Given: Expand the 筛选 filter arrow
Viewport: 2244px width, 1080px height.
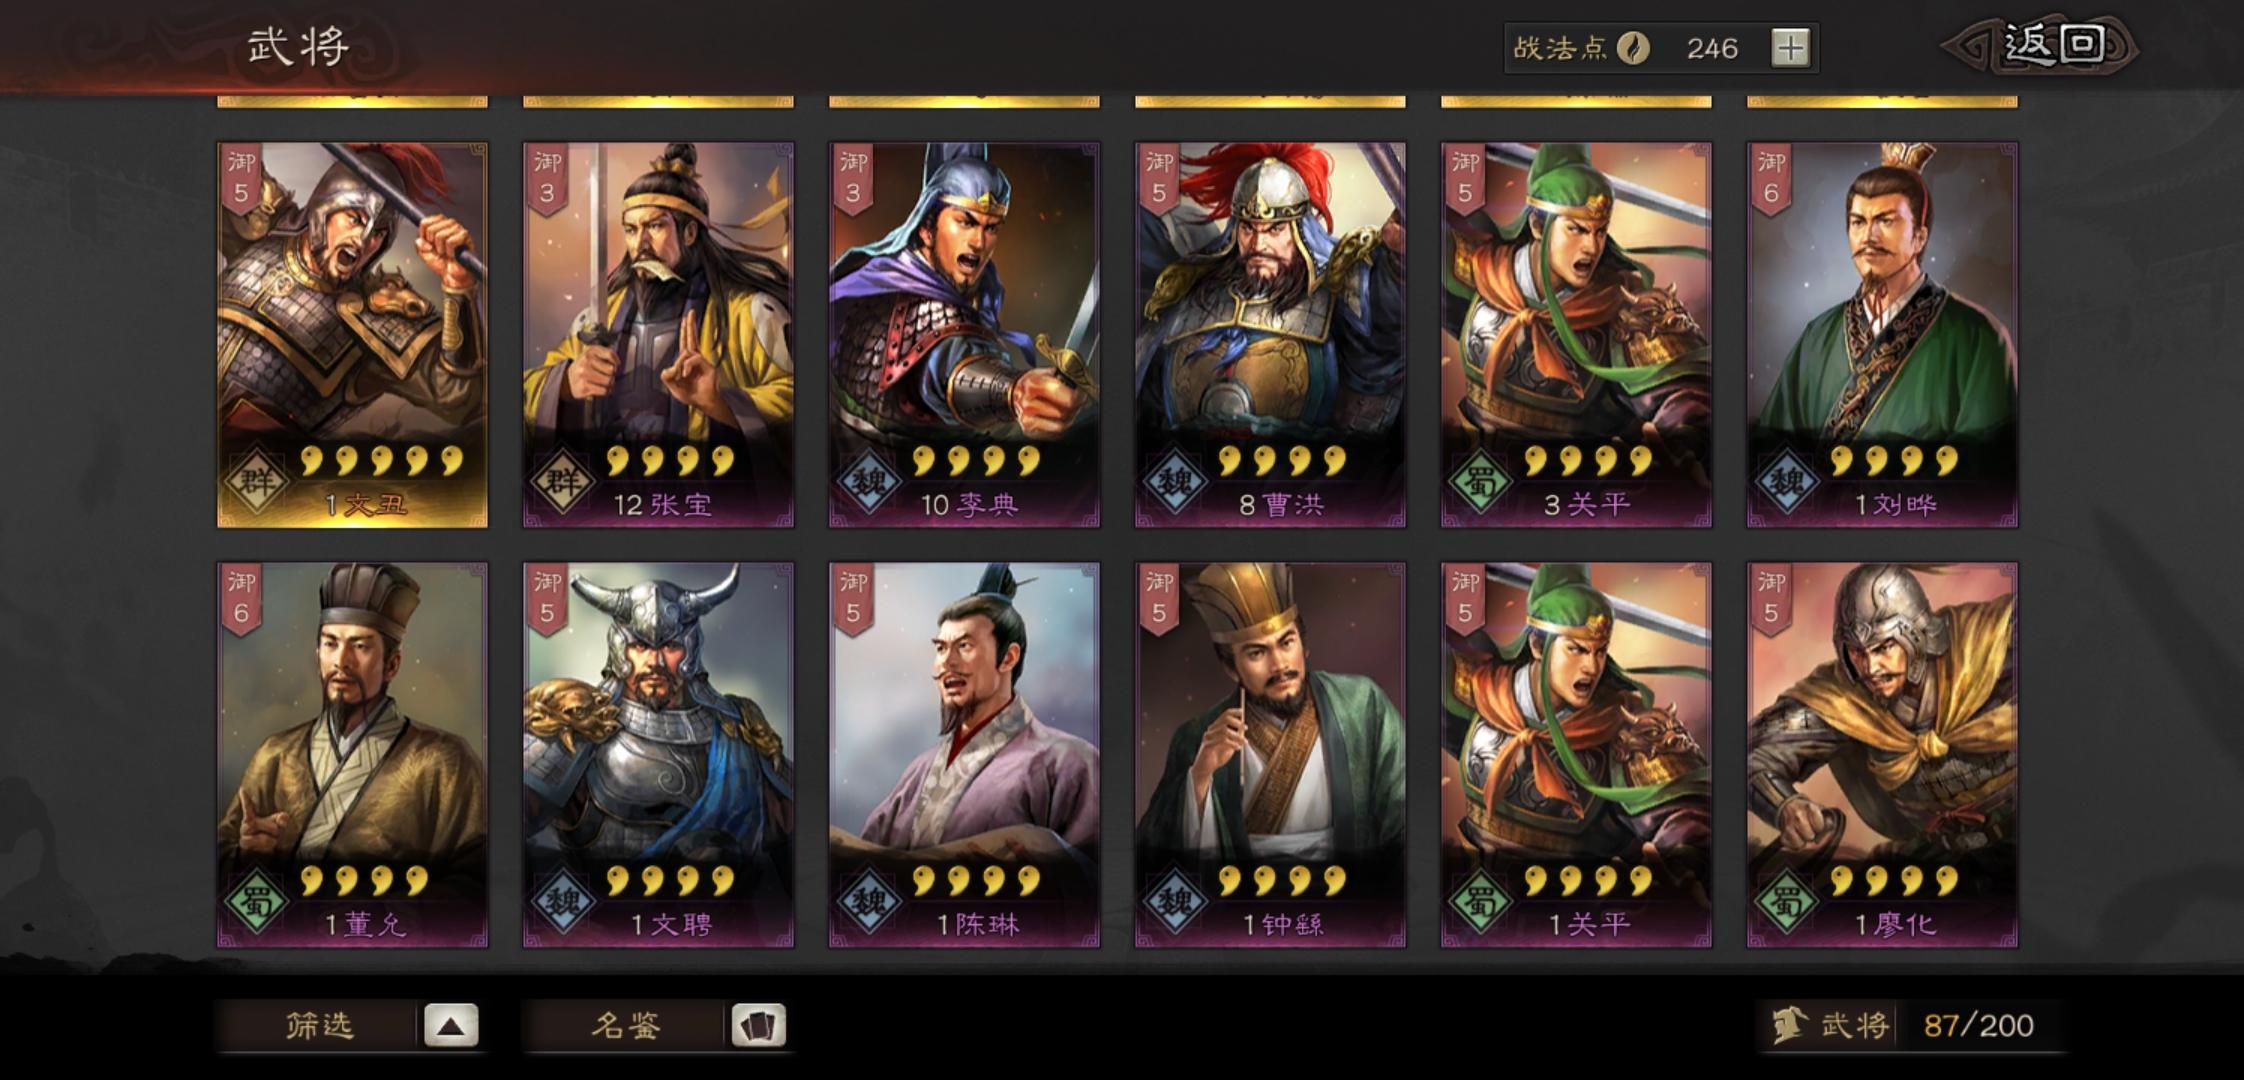Looking at the screenshot, I should (x=451, y=1026).
